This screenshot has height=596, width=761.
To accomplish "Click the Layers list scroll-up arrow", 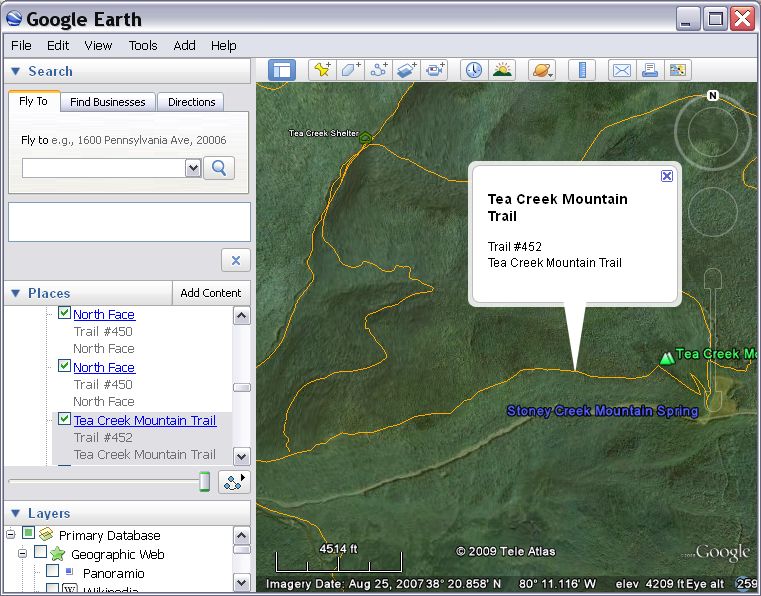I will click(x=242, y=536).
